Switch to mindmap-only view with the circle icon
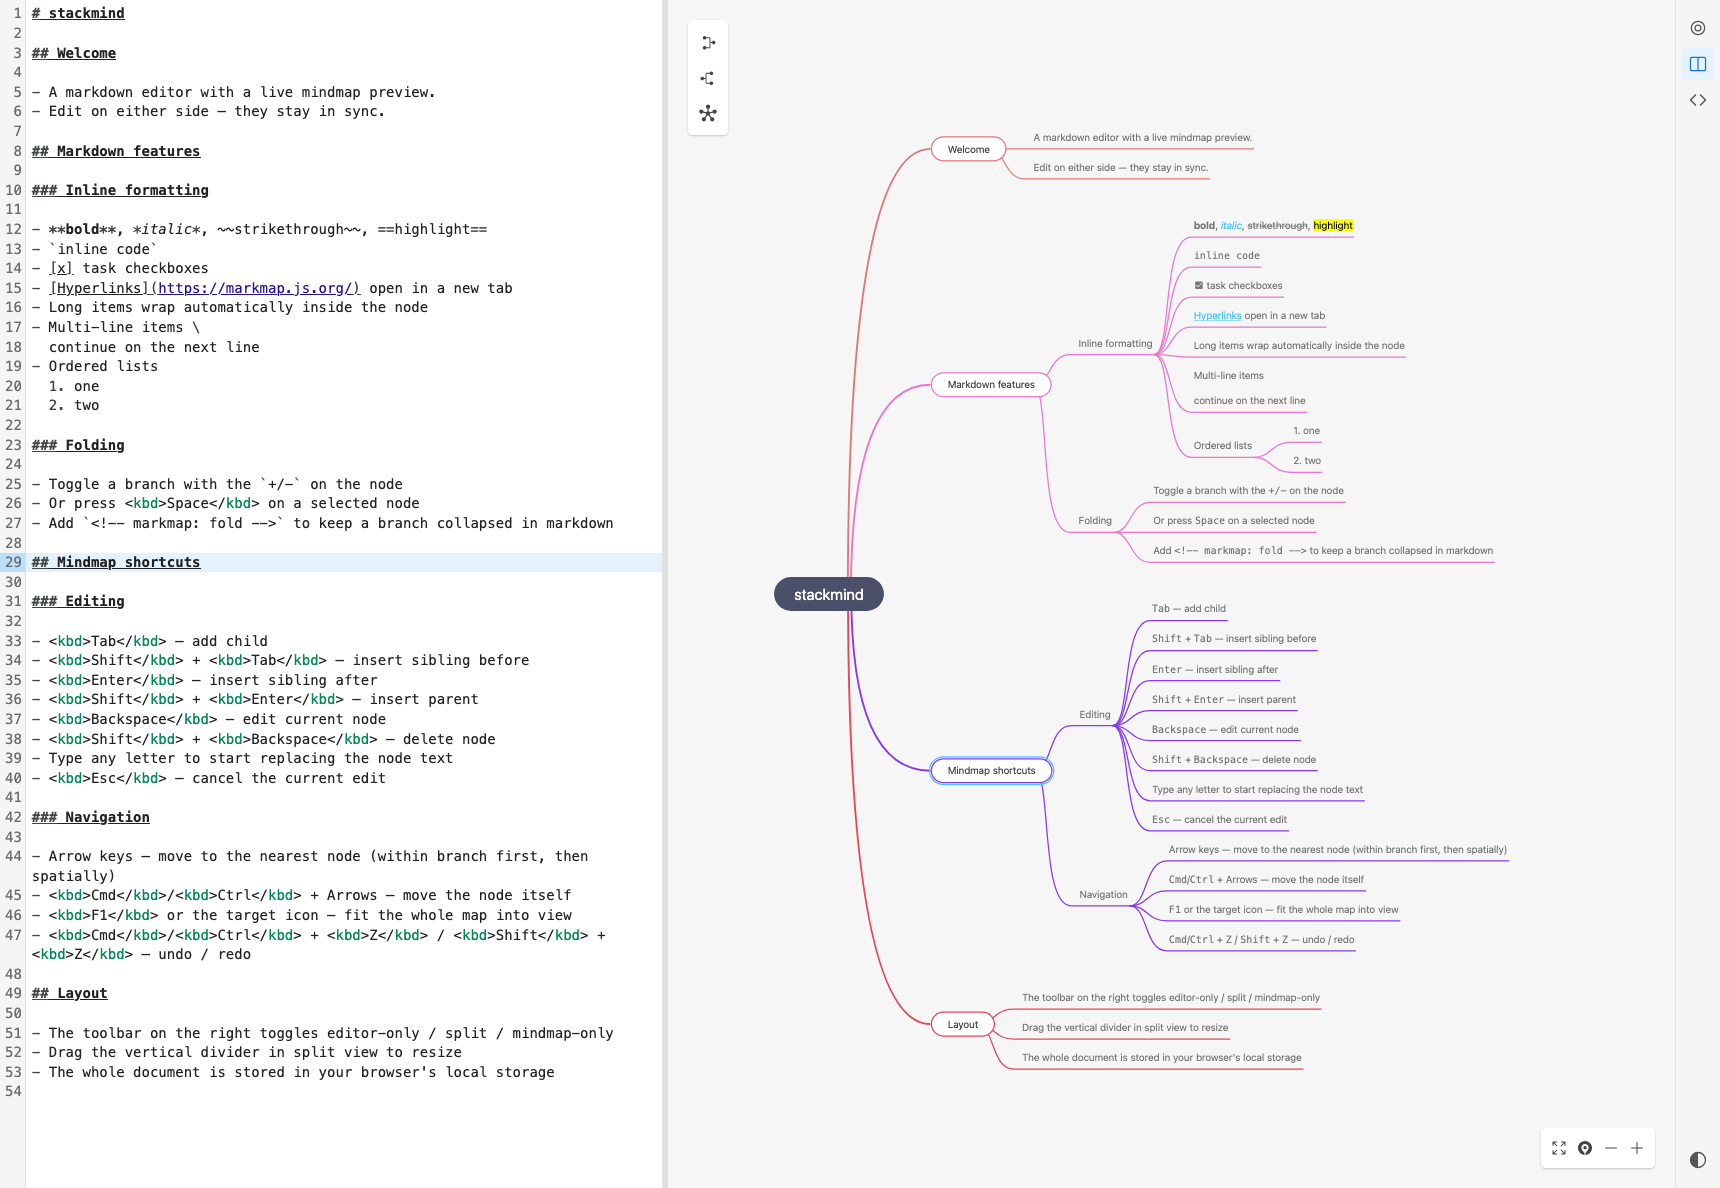Image resolution: width=1720 pixels, height=1188 pixels. pyautogui.click(x=1698, y=28)
